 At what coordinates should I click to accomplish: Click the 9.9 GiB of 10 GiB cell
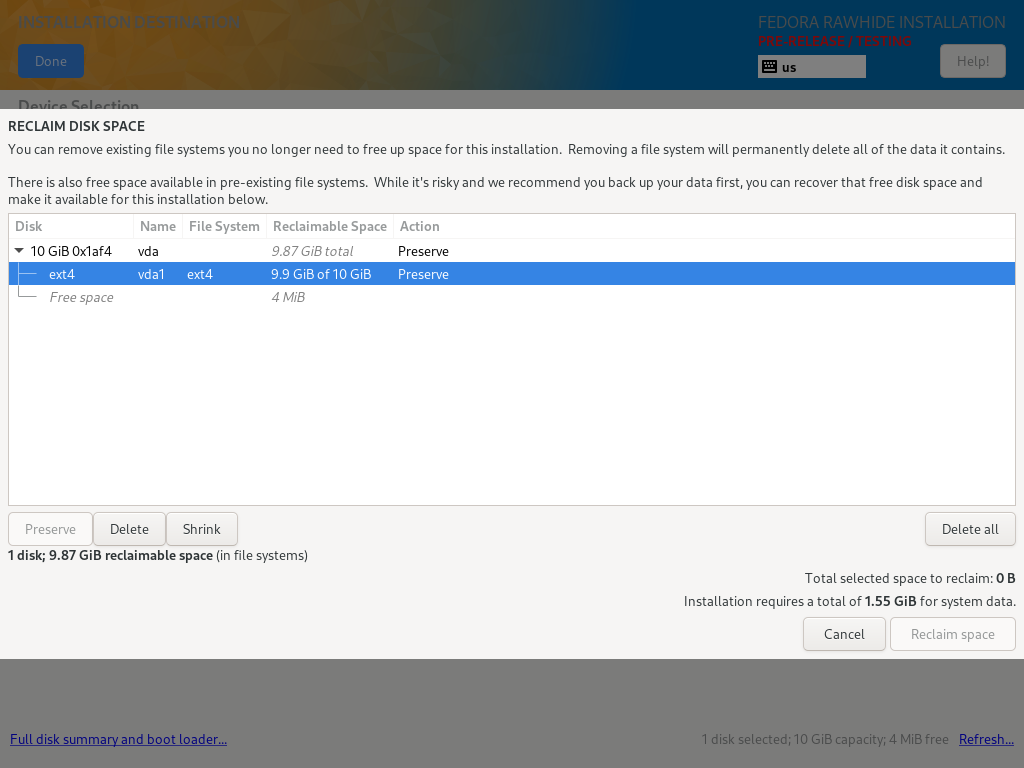coord(321,274)
